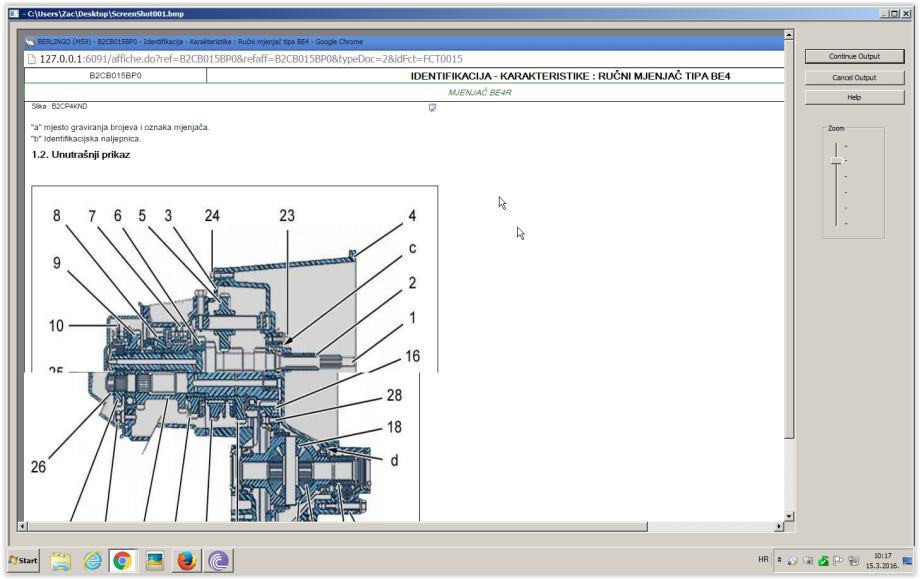
Task: Open Help in the print preview panel
Action: 853,97
